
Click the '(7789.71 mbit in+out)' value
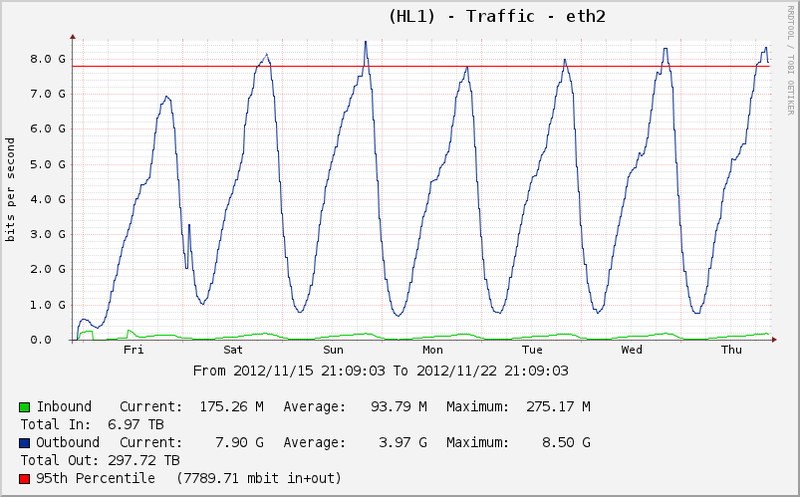click(259, 479)
